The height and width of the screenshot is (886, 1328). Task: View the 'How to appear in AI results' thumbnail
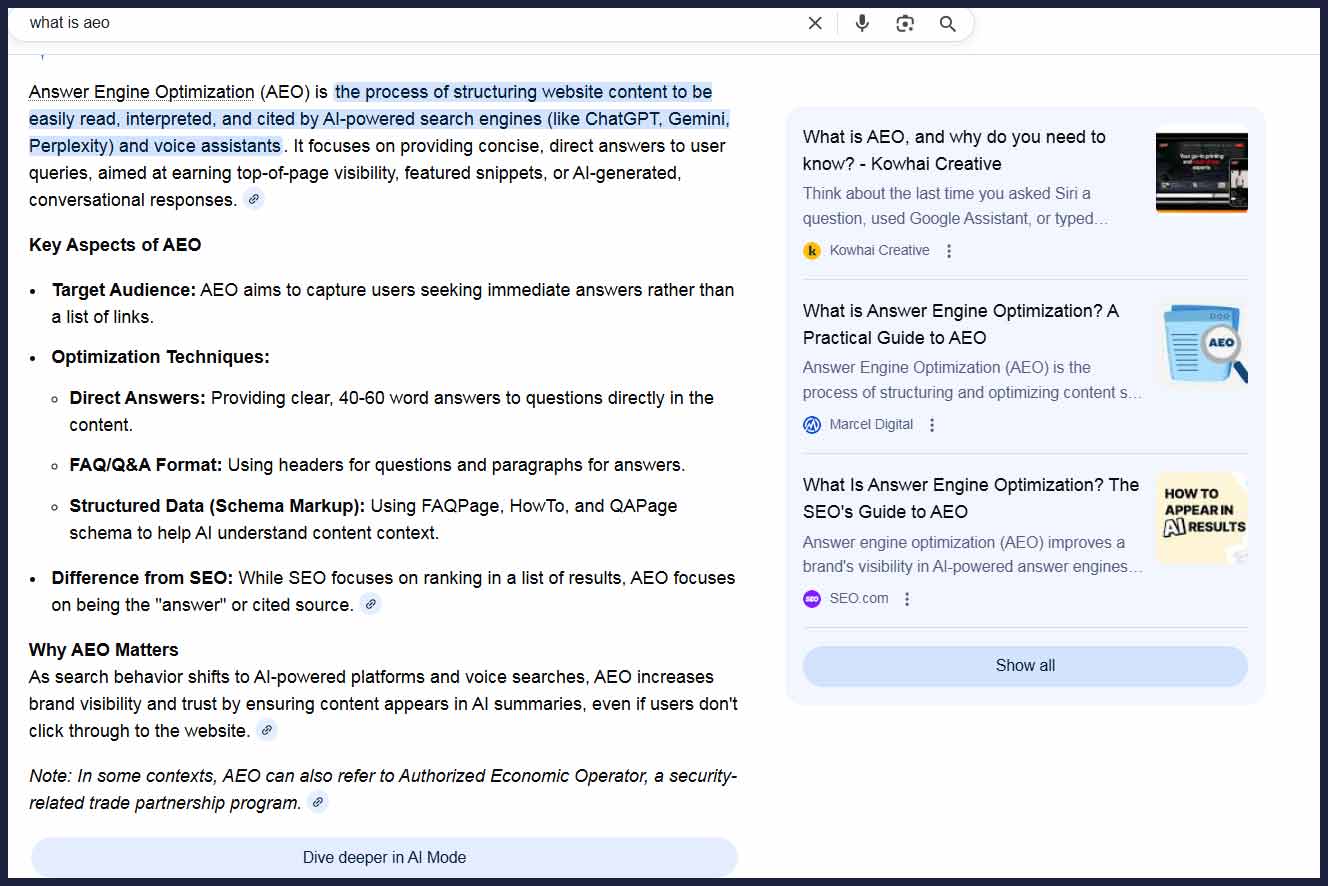pyautogui.click(x=1201, y=519)
